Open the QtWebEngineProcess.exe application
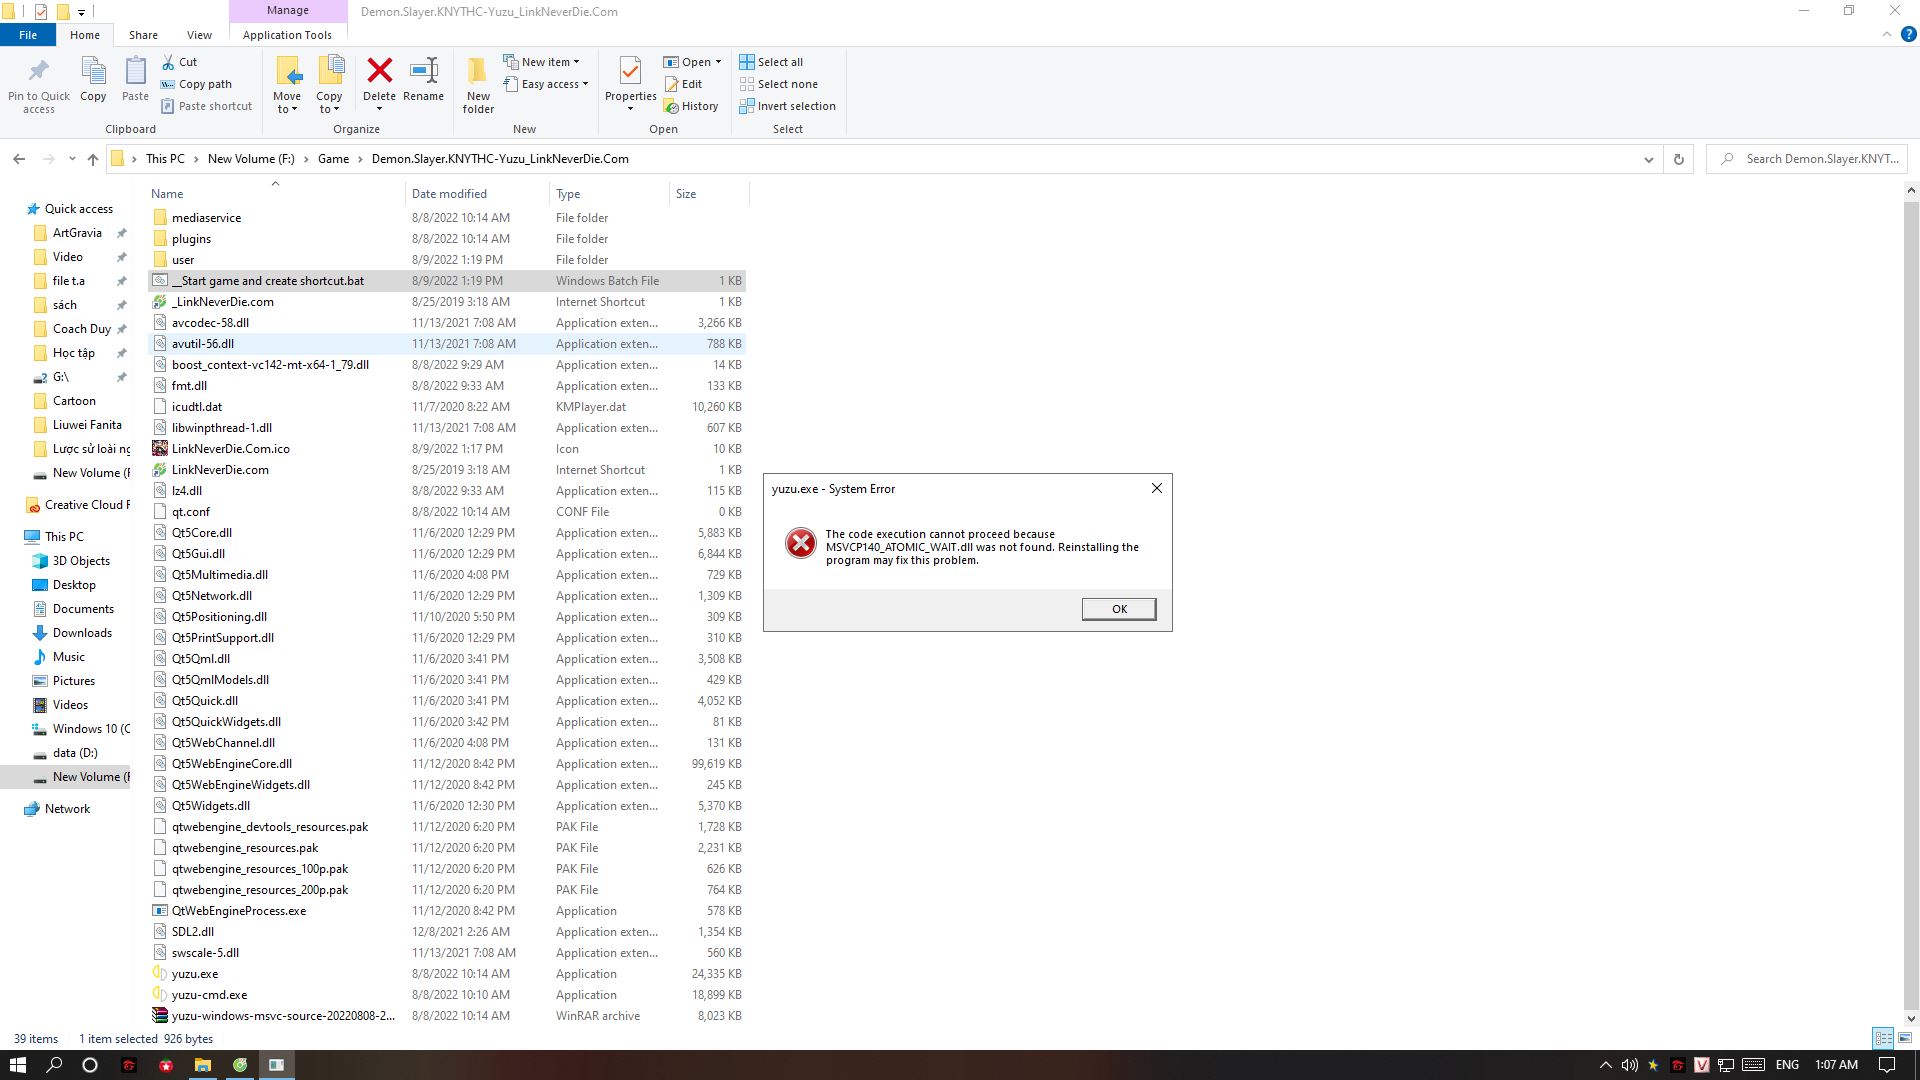 click(239, 910)
